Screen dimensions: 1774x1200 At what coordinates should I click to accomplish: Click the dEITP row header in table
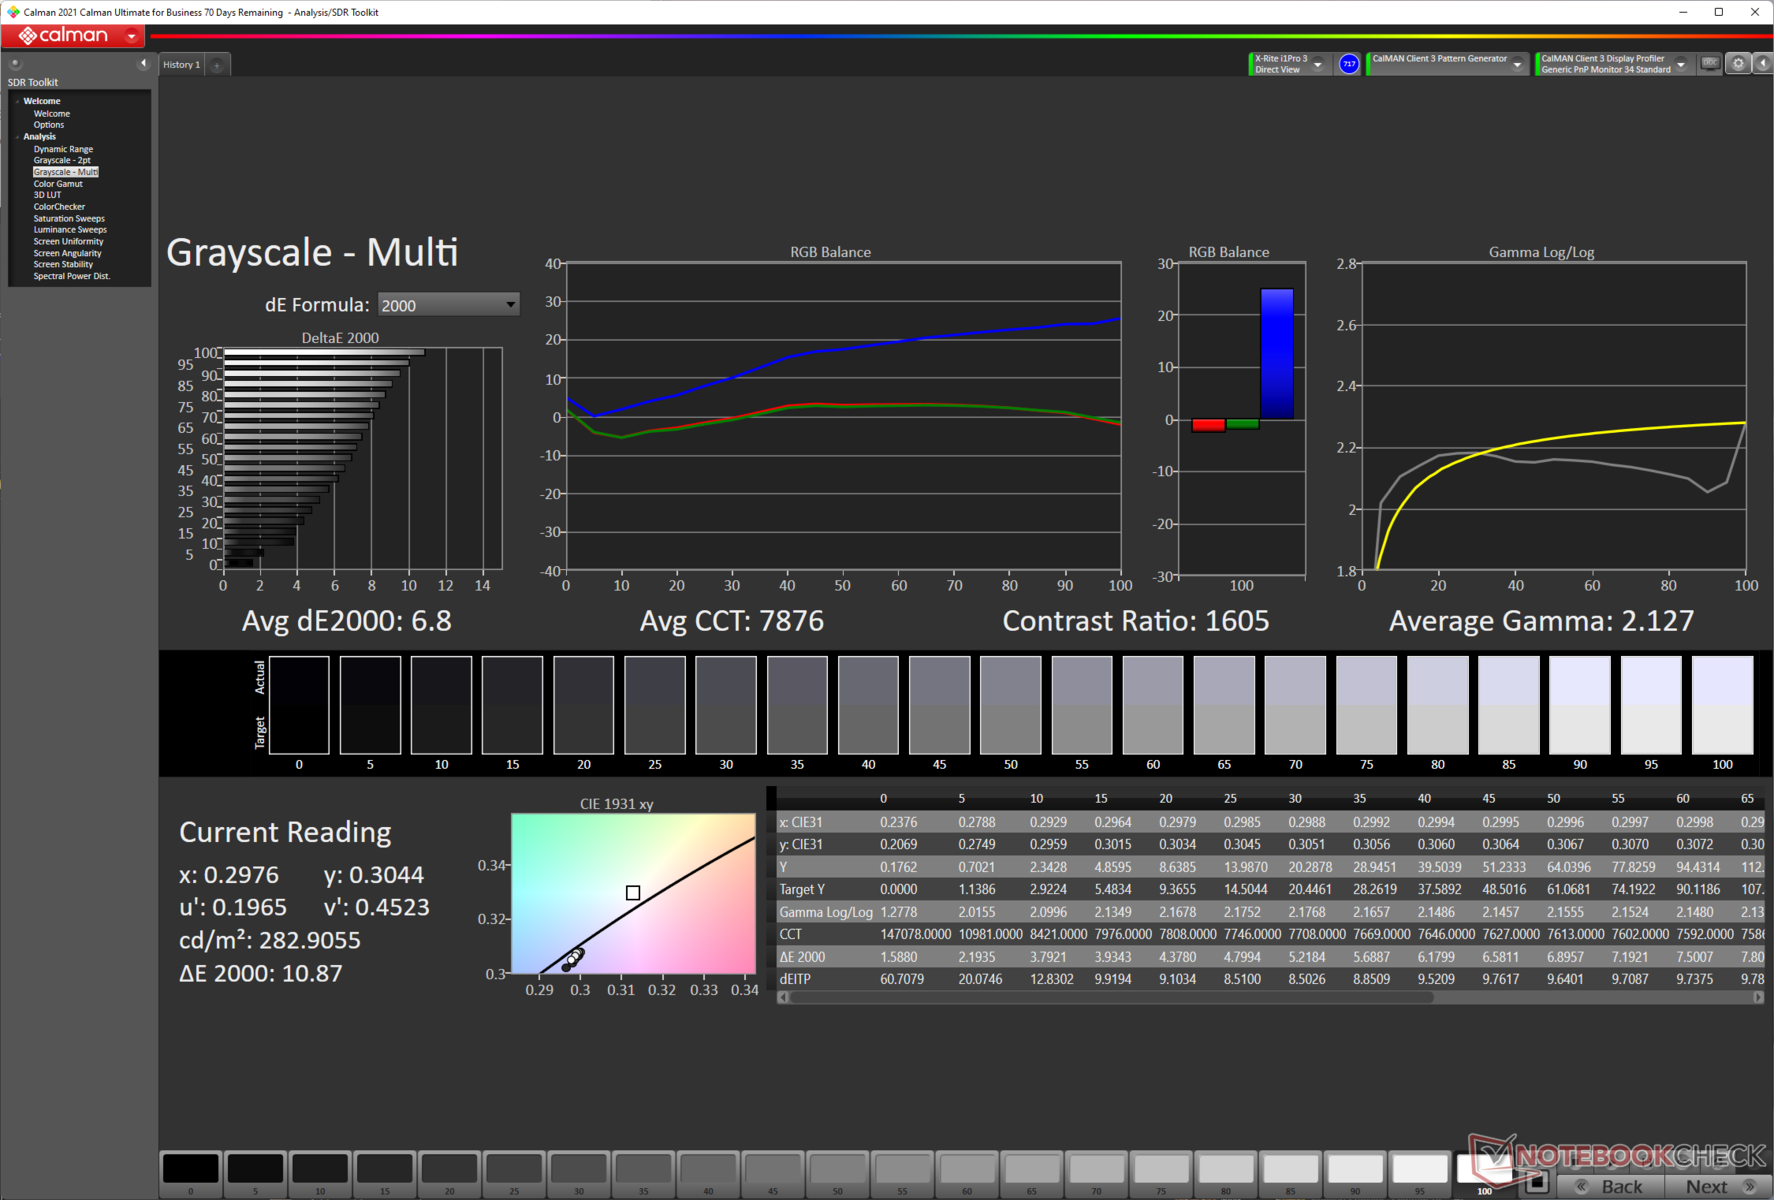(795, 979)
